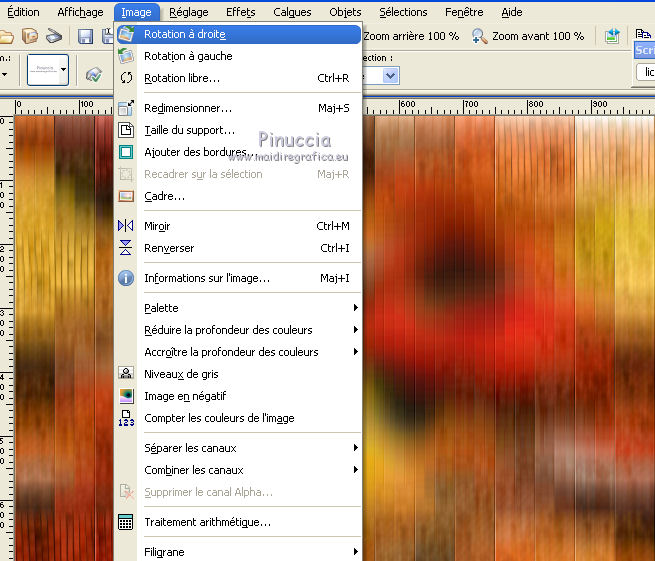Open Cadre menu entry
The width and height of the screenshot is (655, 561).
239,196
